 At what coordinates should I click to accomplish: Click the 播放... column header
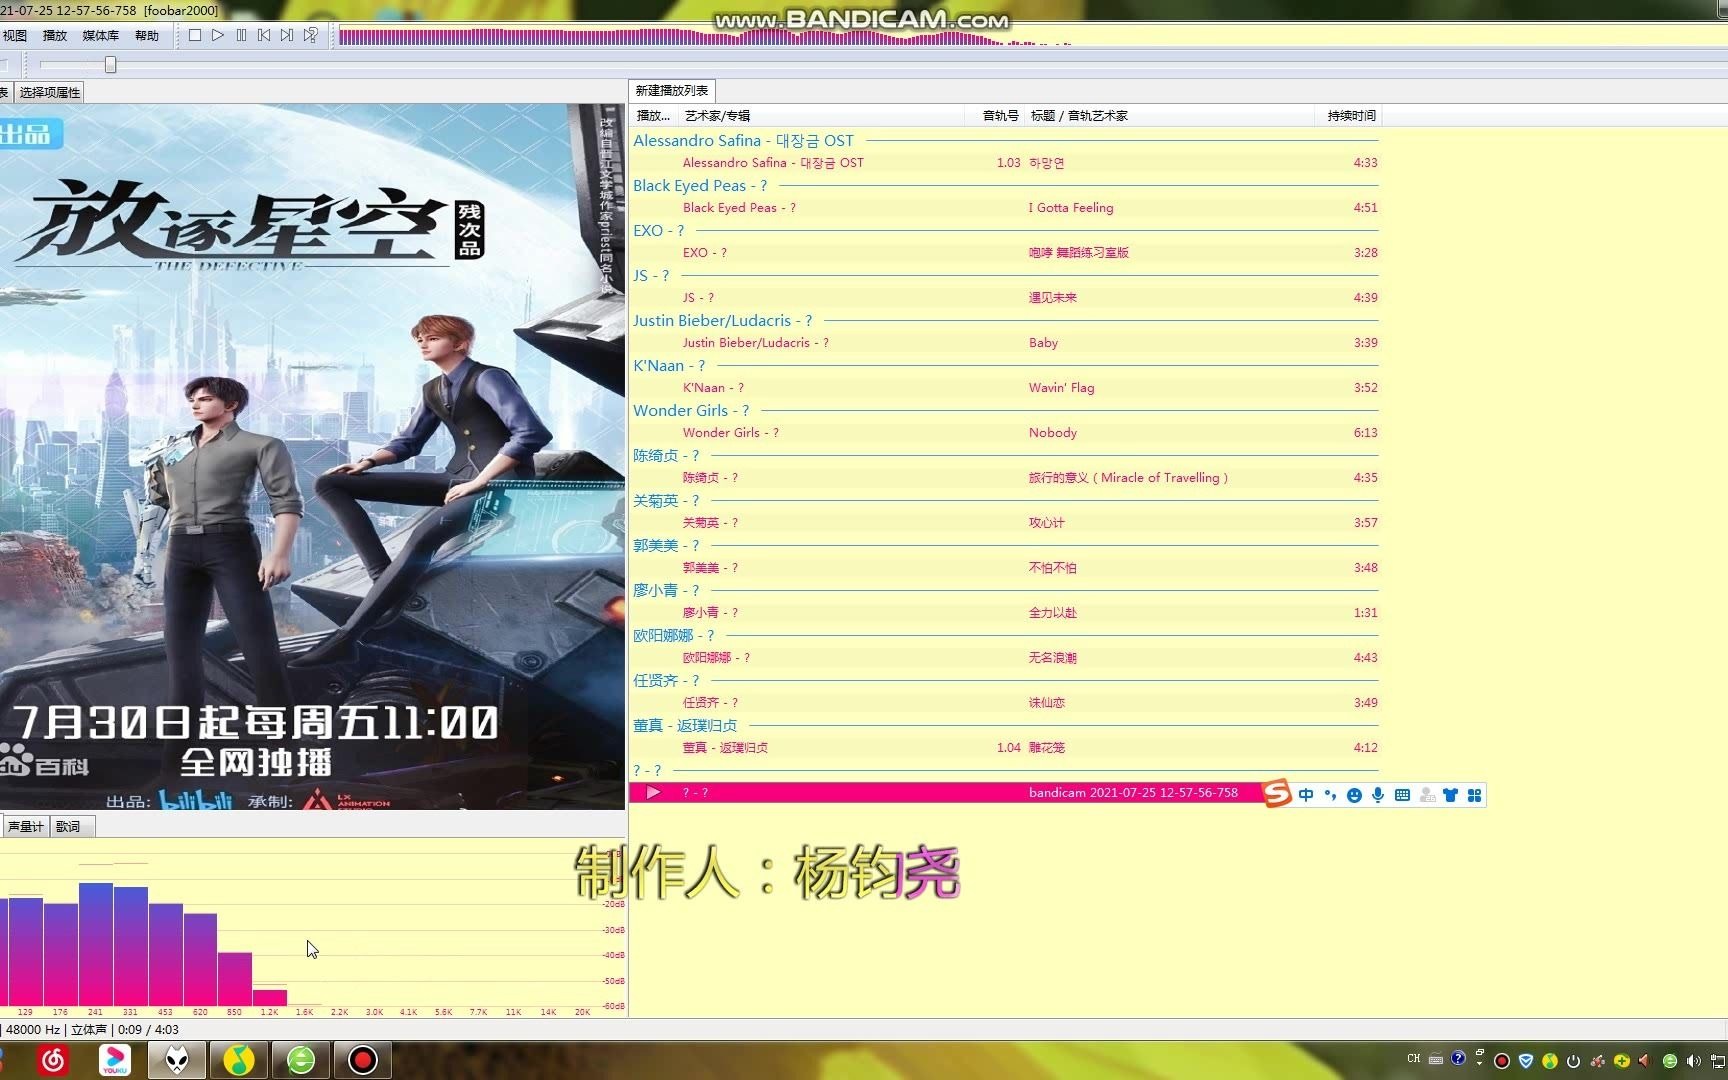654,116
